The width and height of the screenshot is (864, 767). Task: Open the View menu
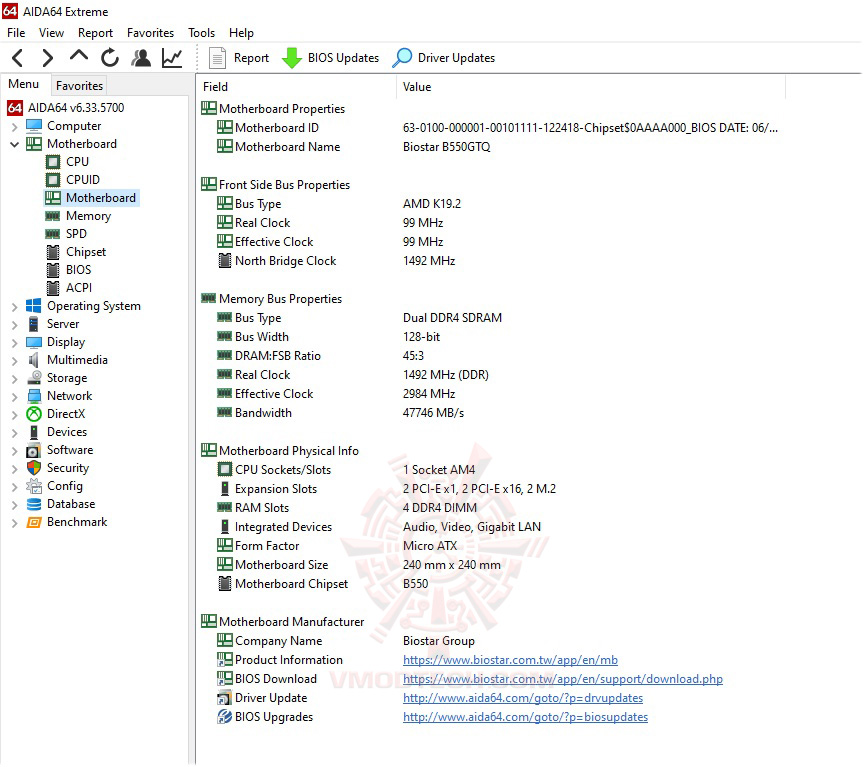click(51, 33)
